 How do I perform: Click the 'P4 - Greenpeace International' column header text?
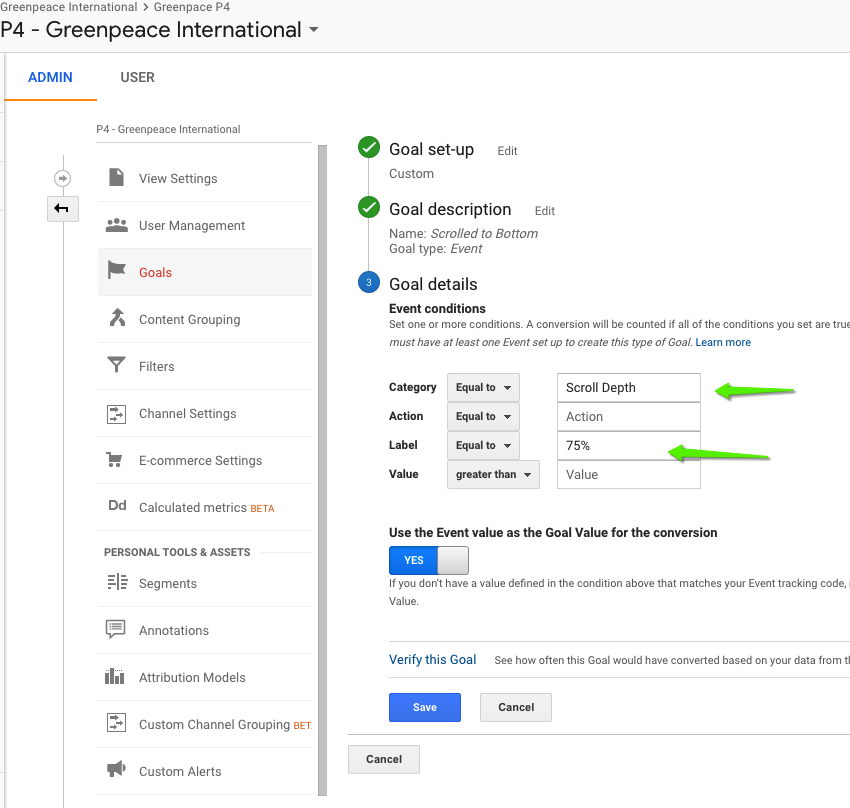[168, 129]
